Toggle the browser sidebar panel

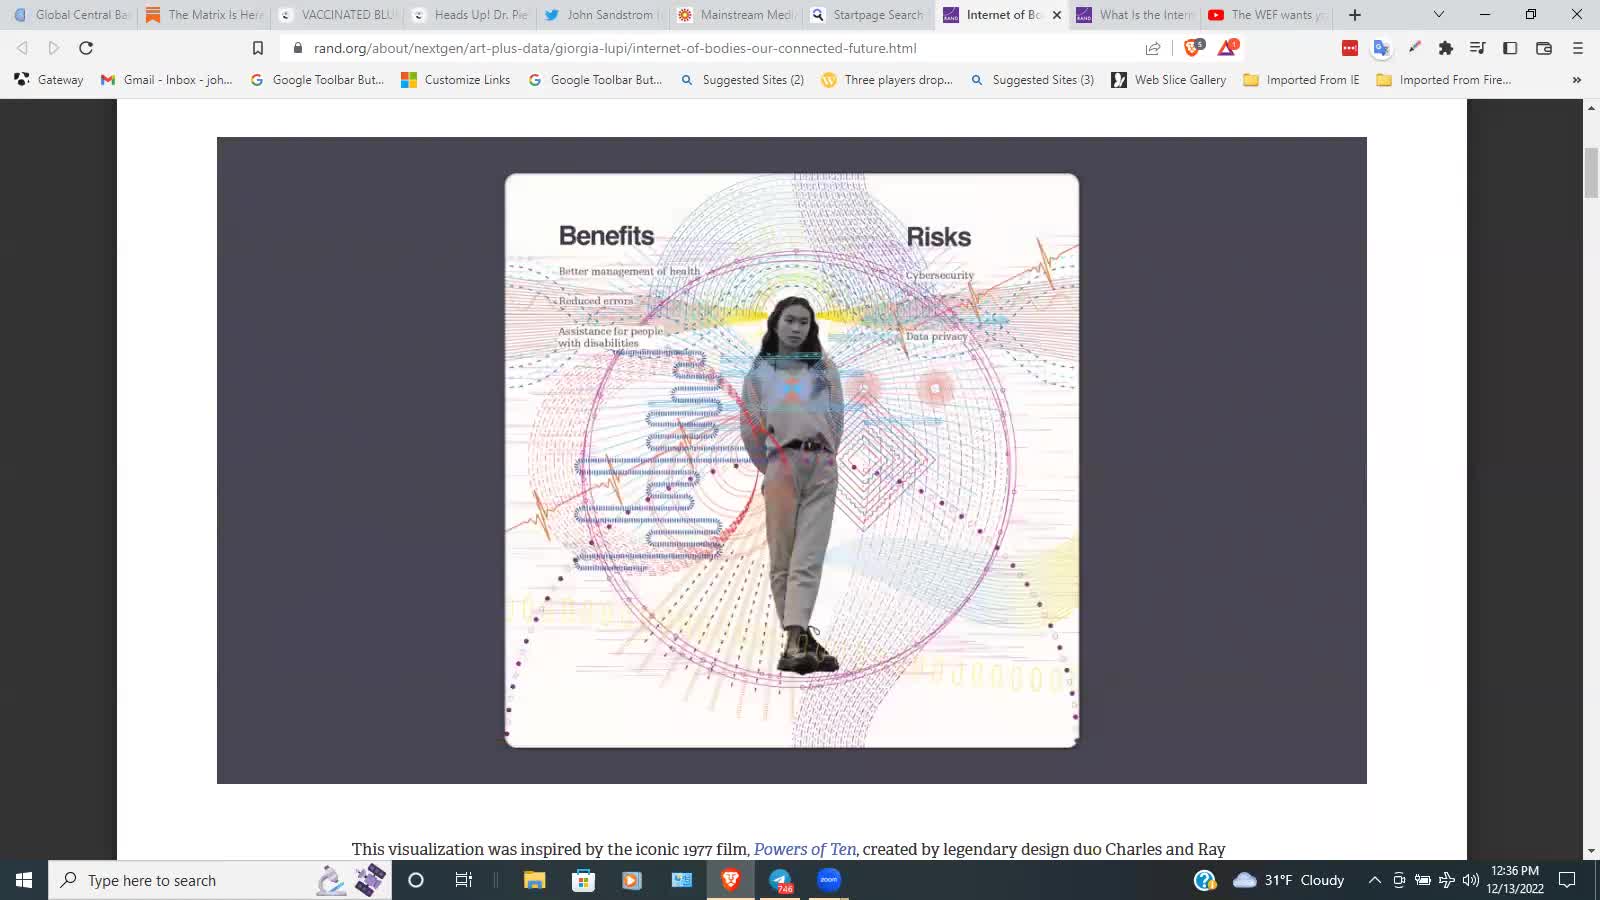(1510, 48)
